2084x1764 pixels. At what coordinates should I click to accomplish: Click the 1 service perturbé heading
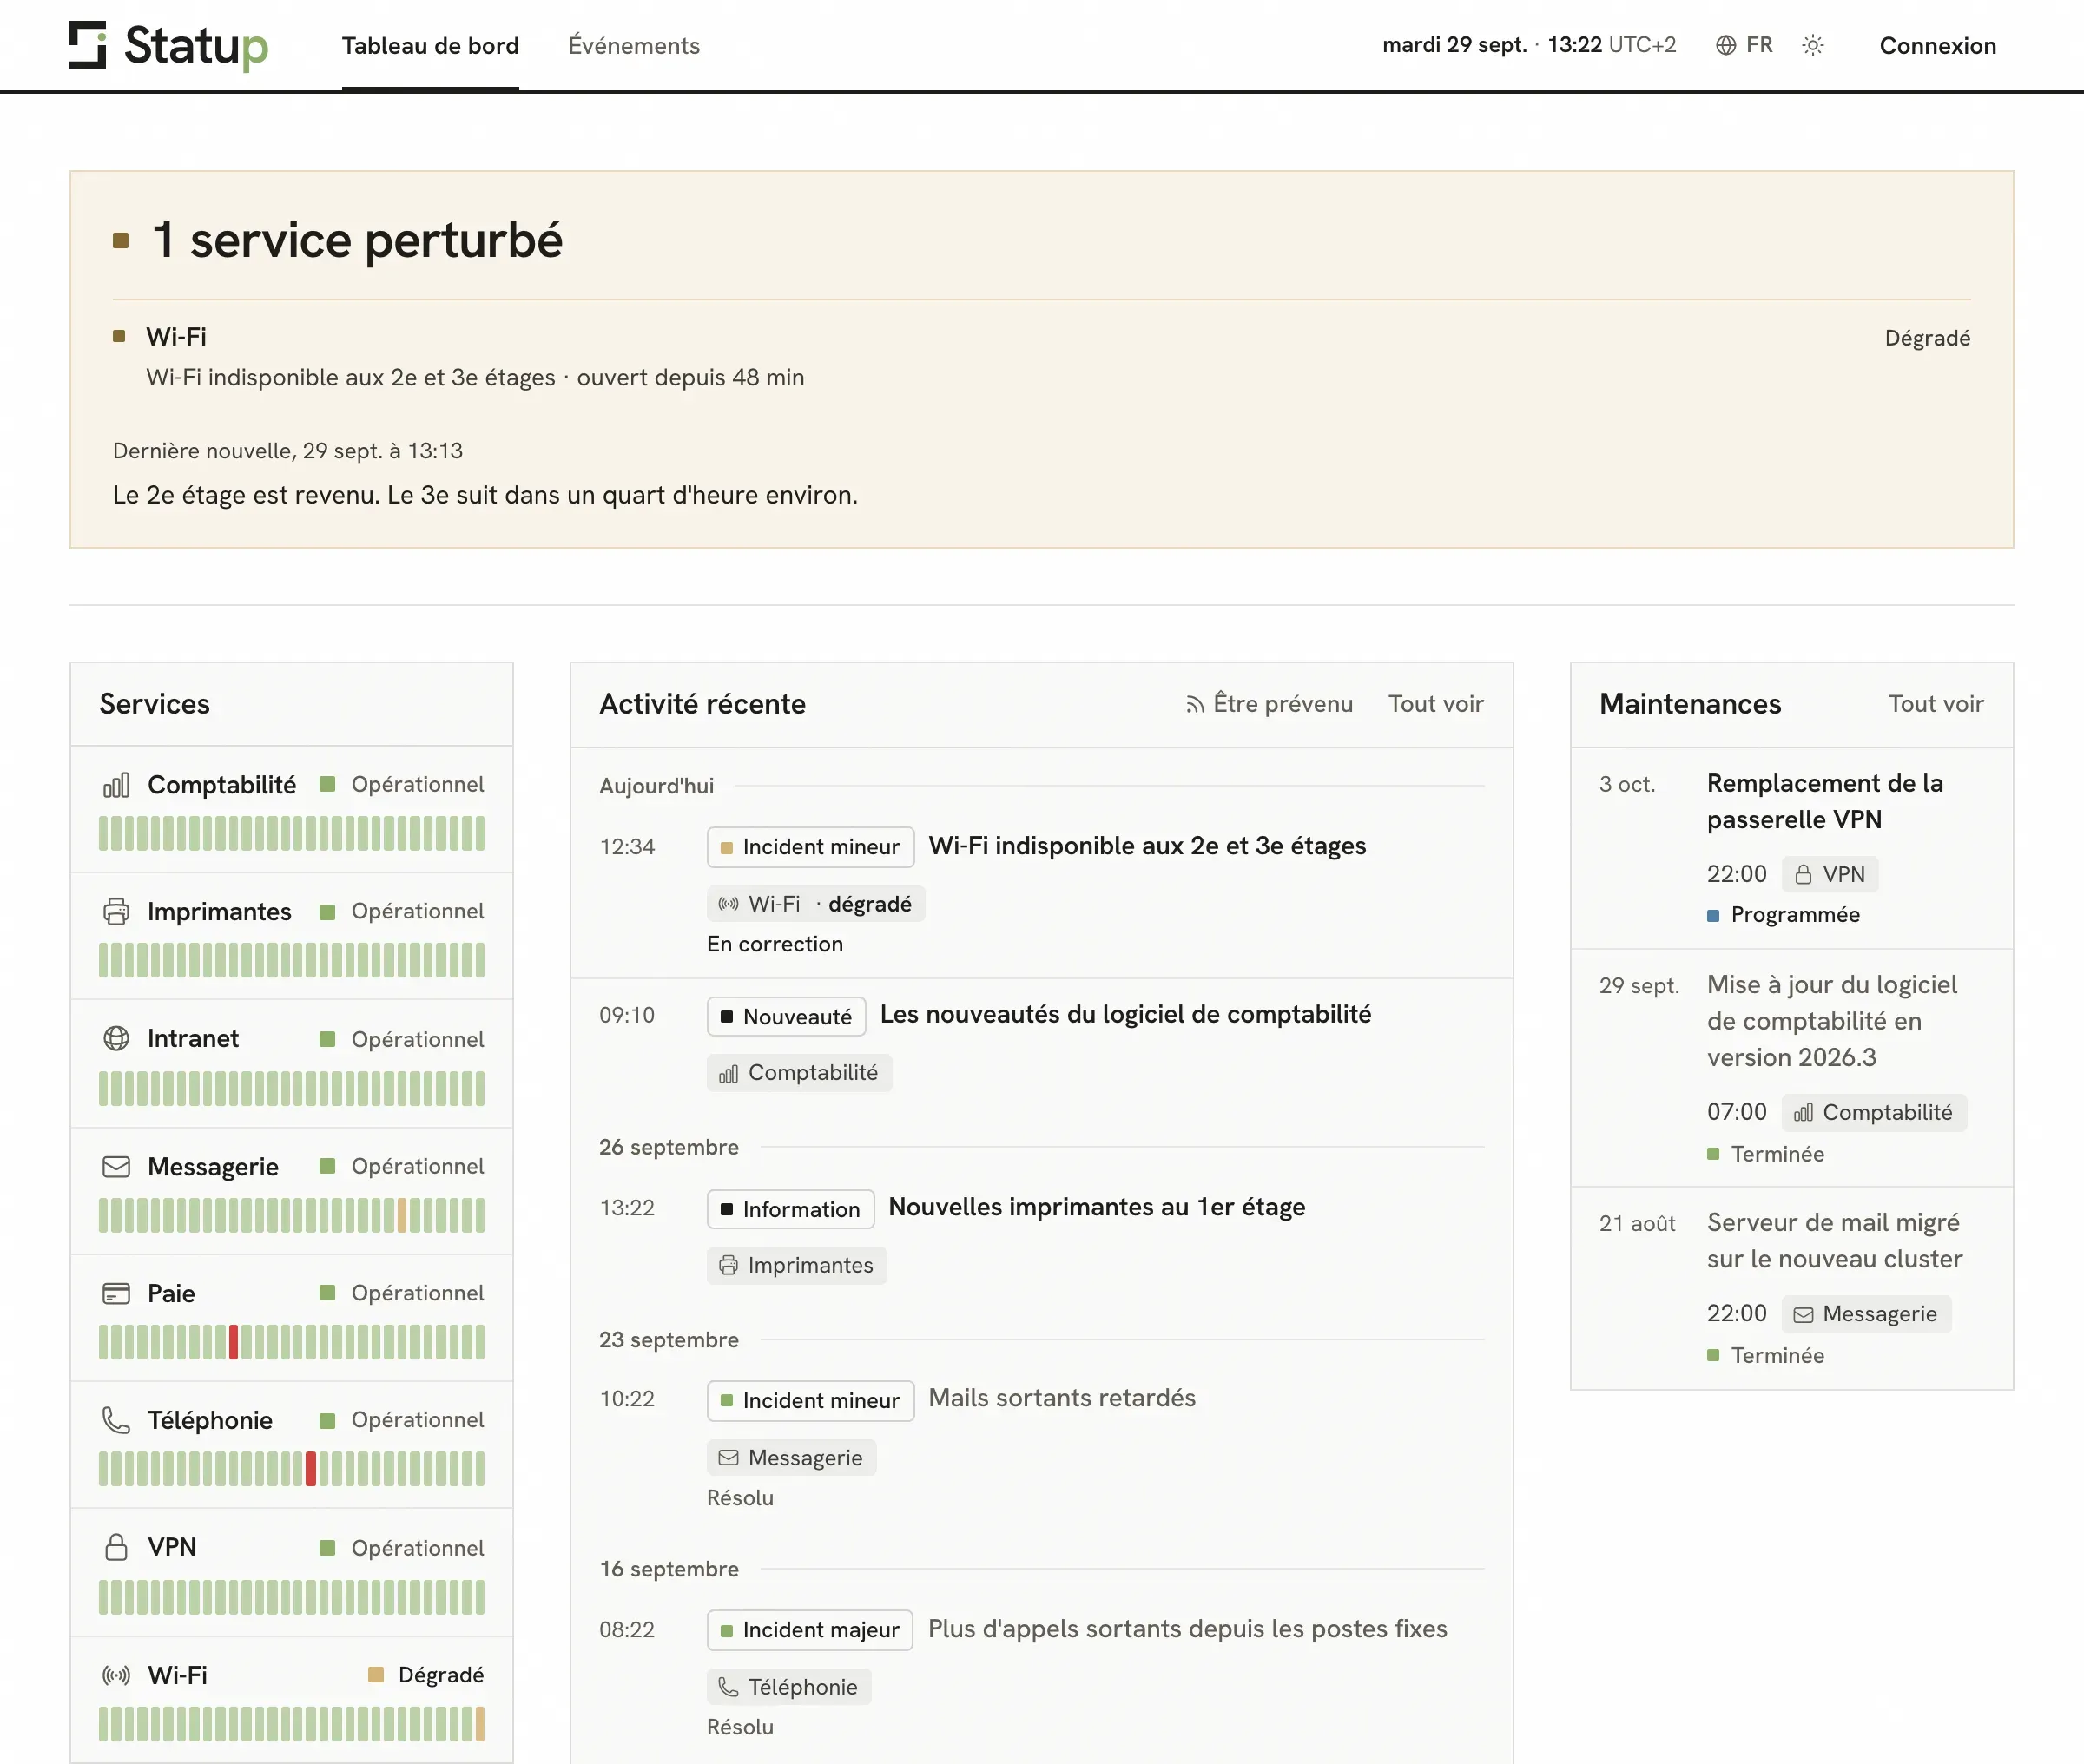(x=357, y=240)
